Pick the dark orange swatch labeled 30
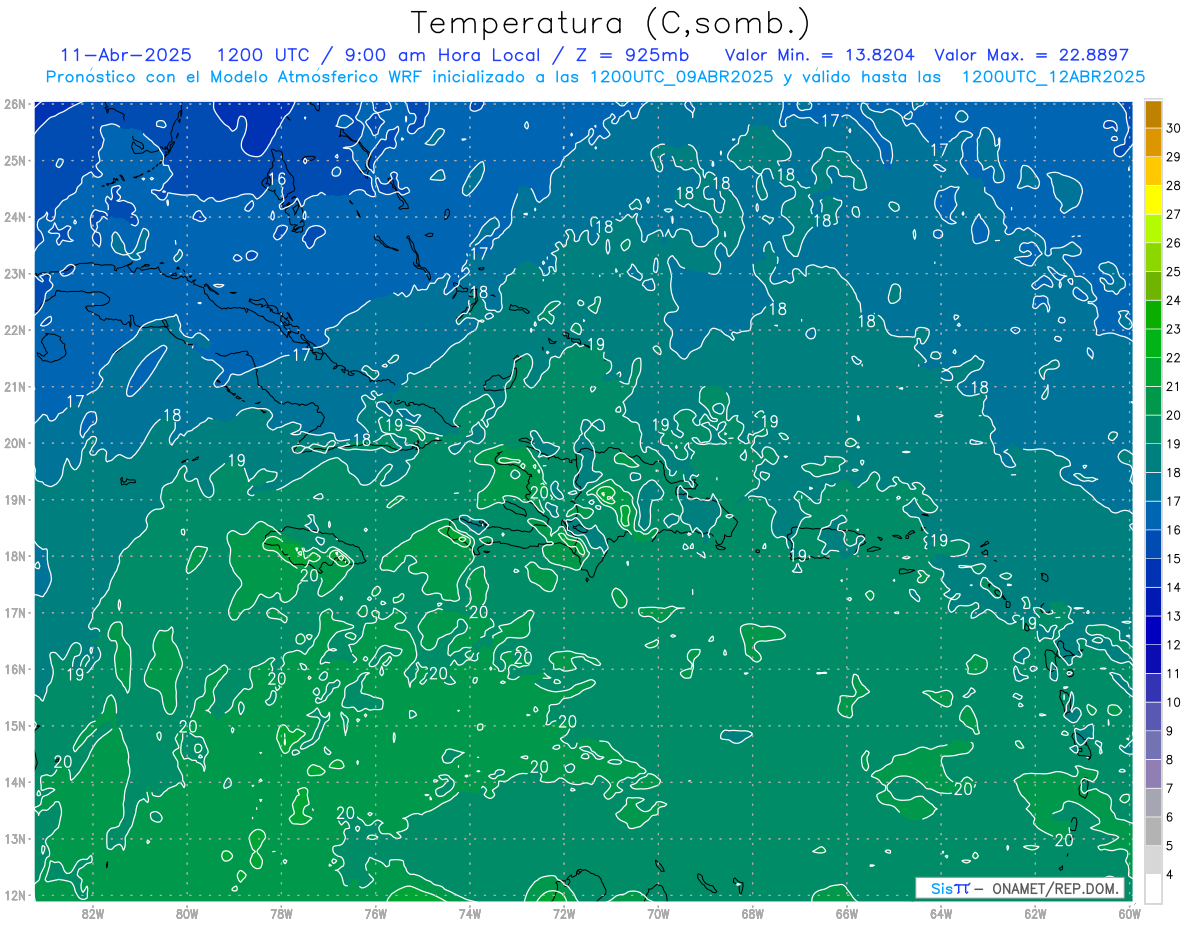 click(1153, 115)
